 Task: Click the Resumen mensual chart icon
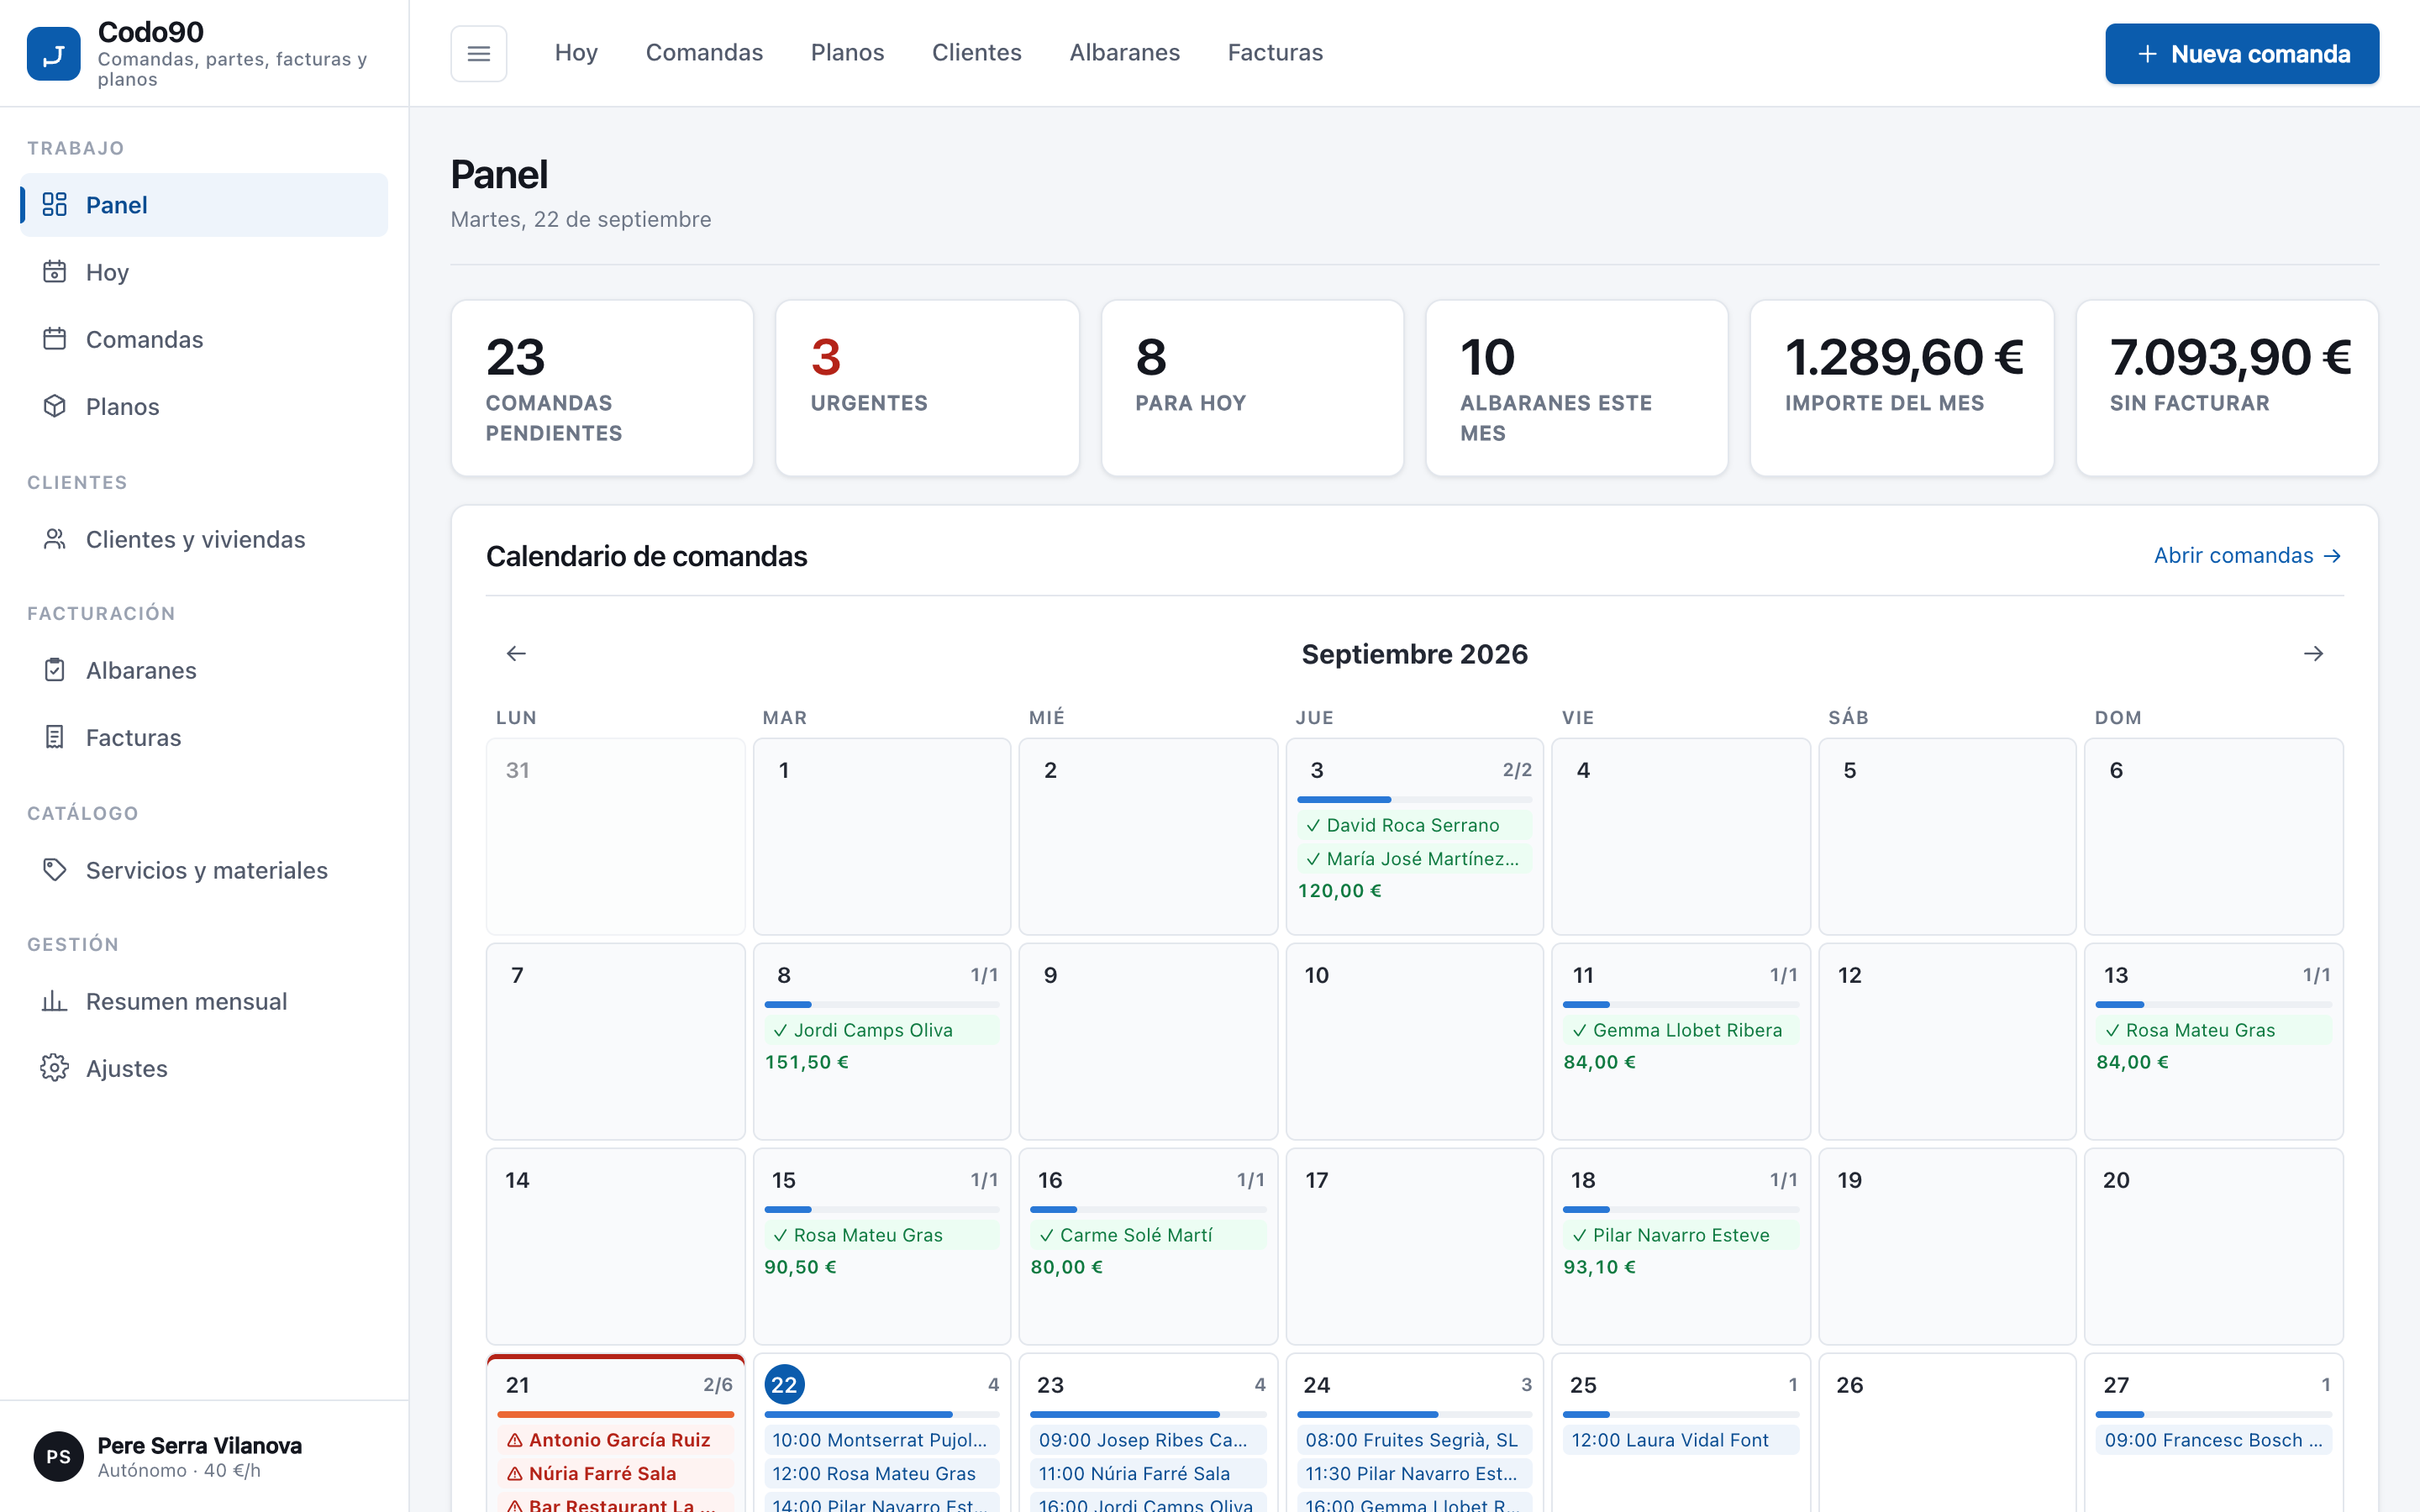coord(55,1001)
